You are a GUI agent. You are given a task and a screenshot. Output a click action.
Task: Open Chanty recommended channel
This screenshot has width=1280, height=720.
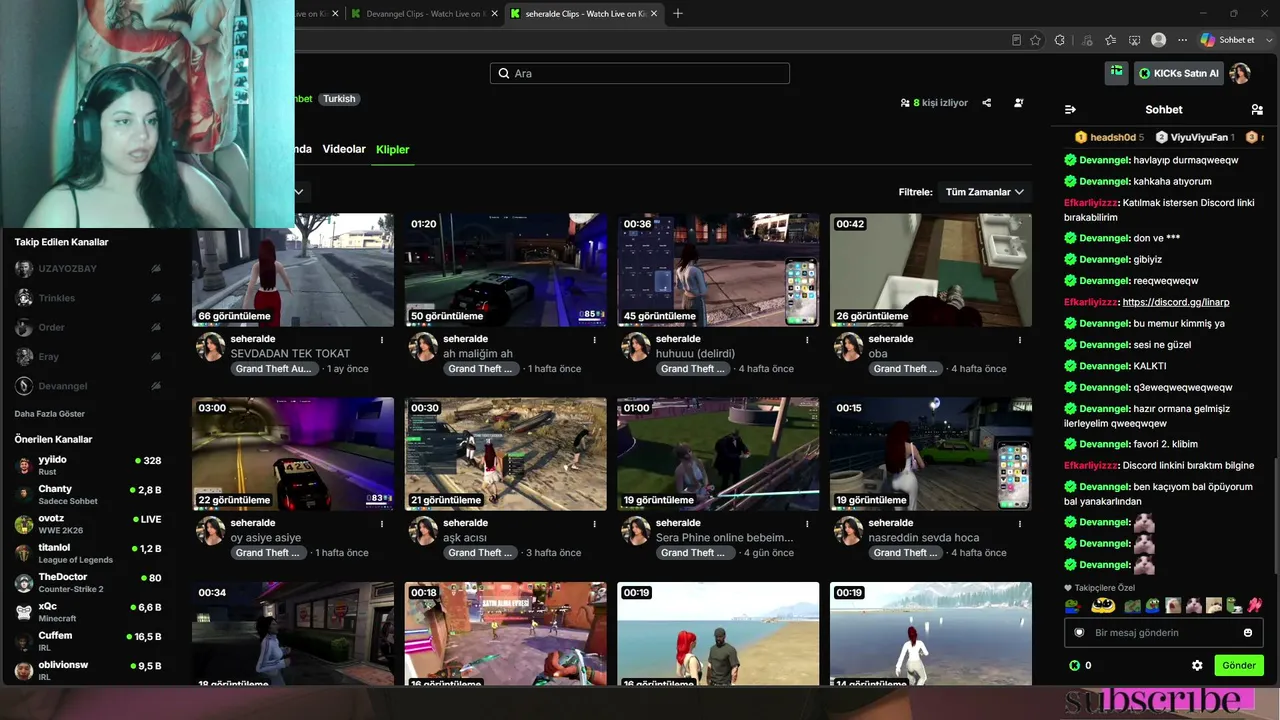(88, 495)
